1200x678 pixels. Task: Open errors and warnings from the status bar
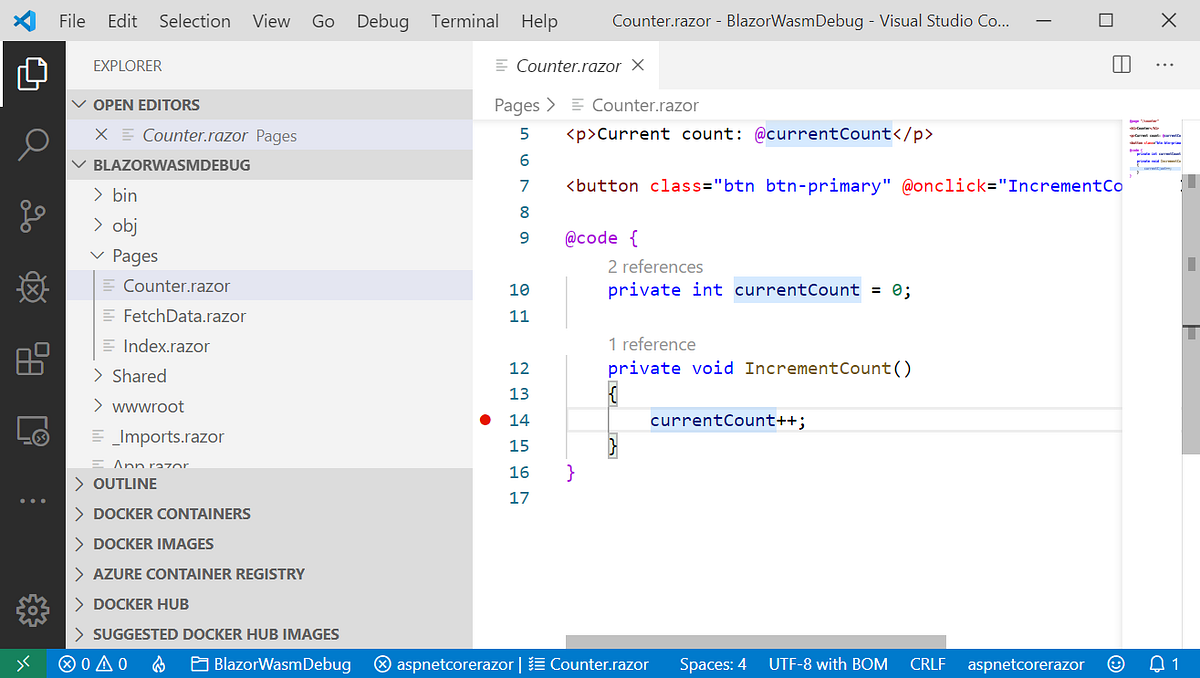pos(91,663)
